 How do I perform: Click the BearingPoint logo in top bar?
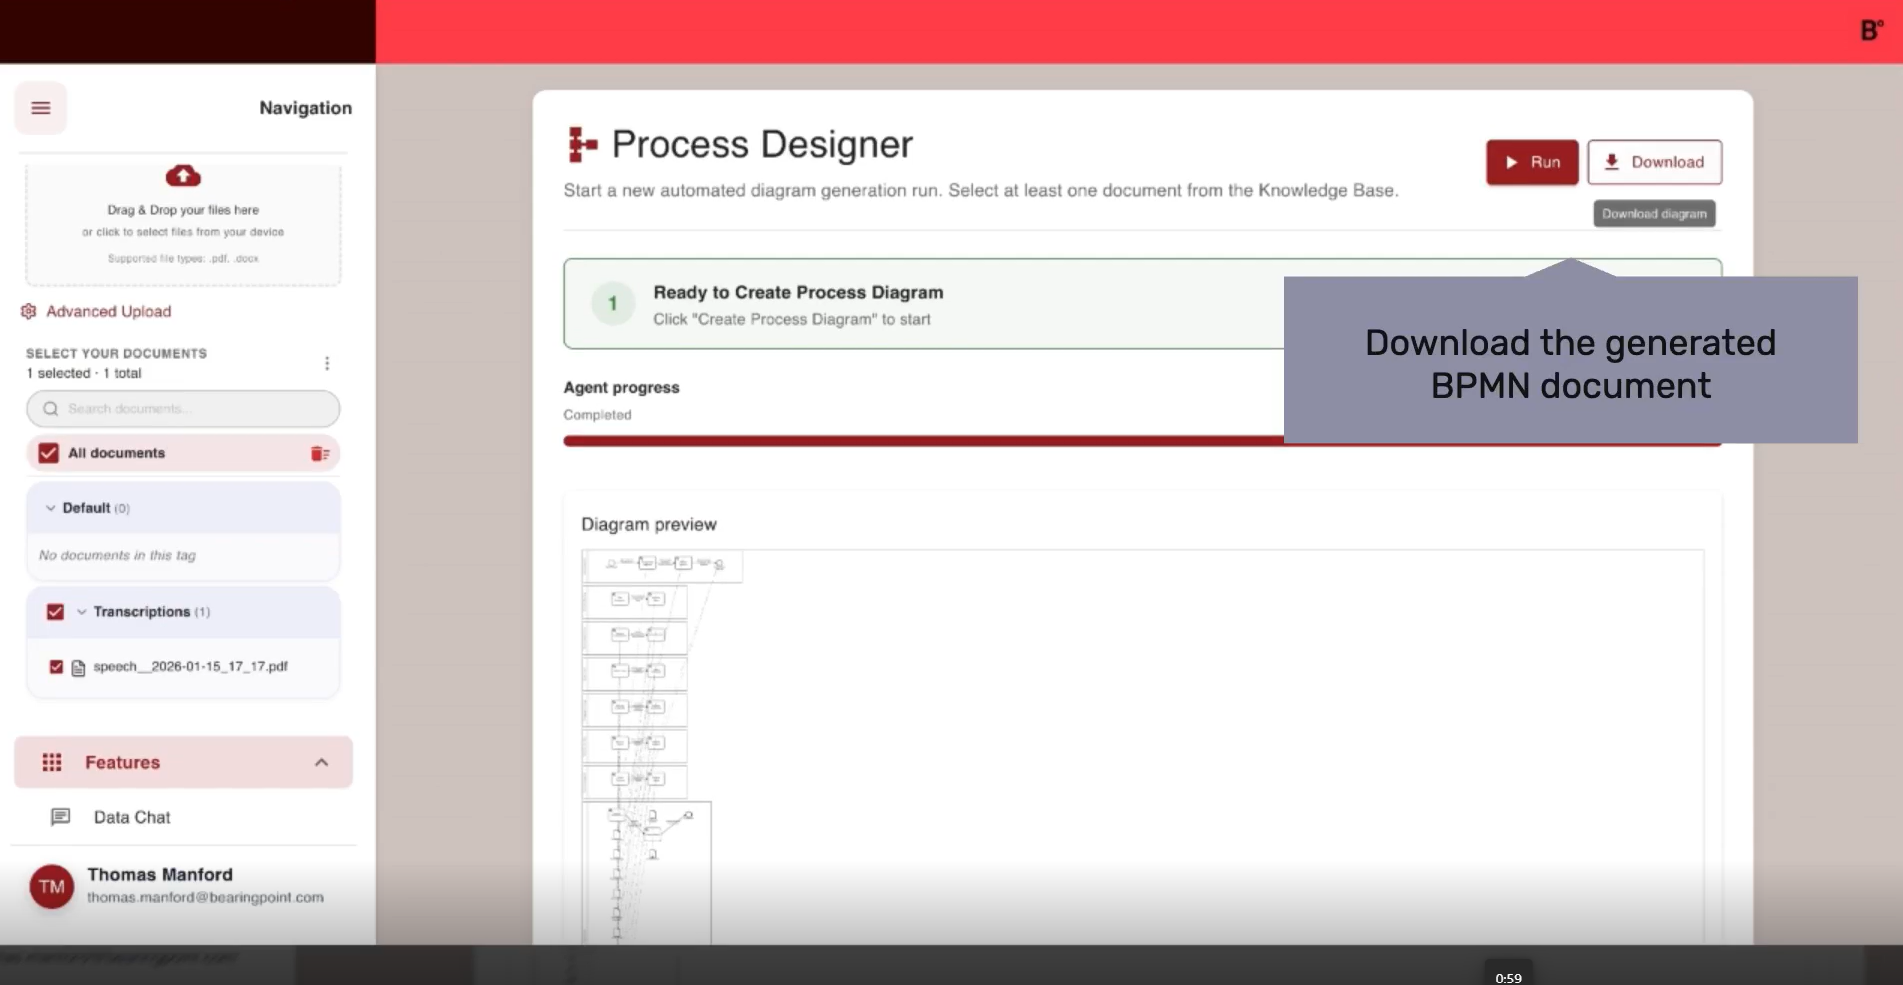[1871, 31]
